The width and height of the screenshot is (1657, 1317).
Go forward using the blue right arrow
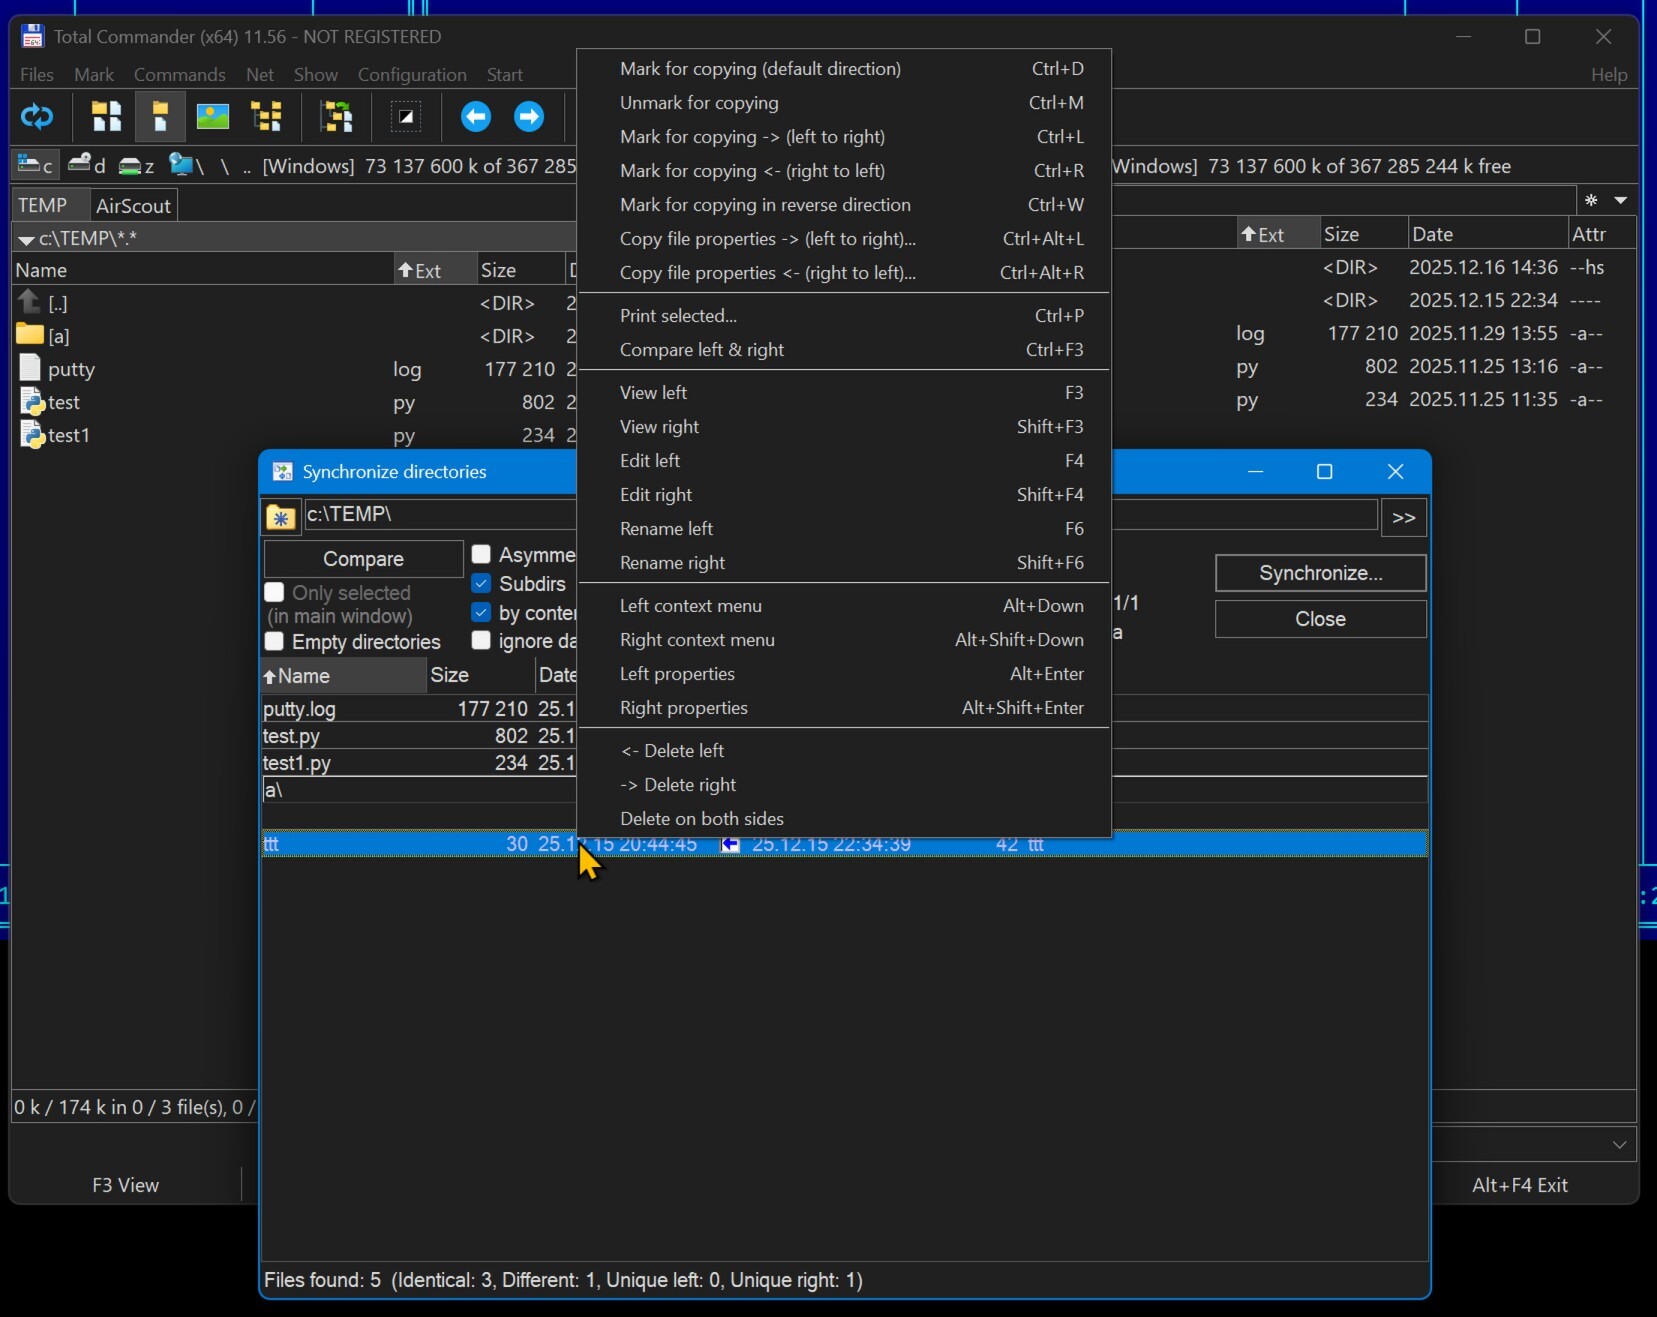tap(529, 117)
